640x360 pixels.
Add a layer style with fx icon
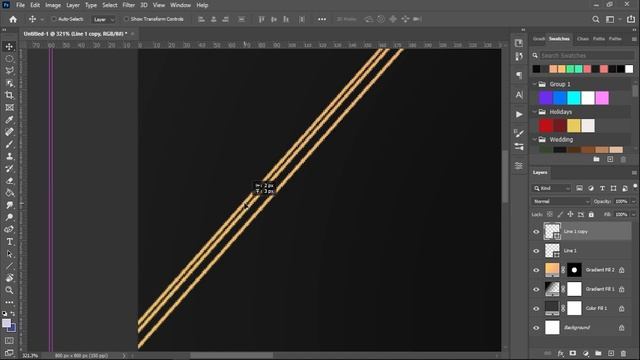(560, 353)
